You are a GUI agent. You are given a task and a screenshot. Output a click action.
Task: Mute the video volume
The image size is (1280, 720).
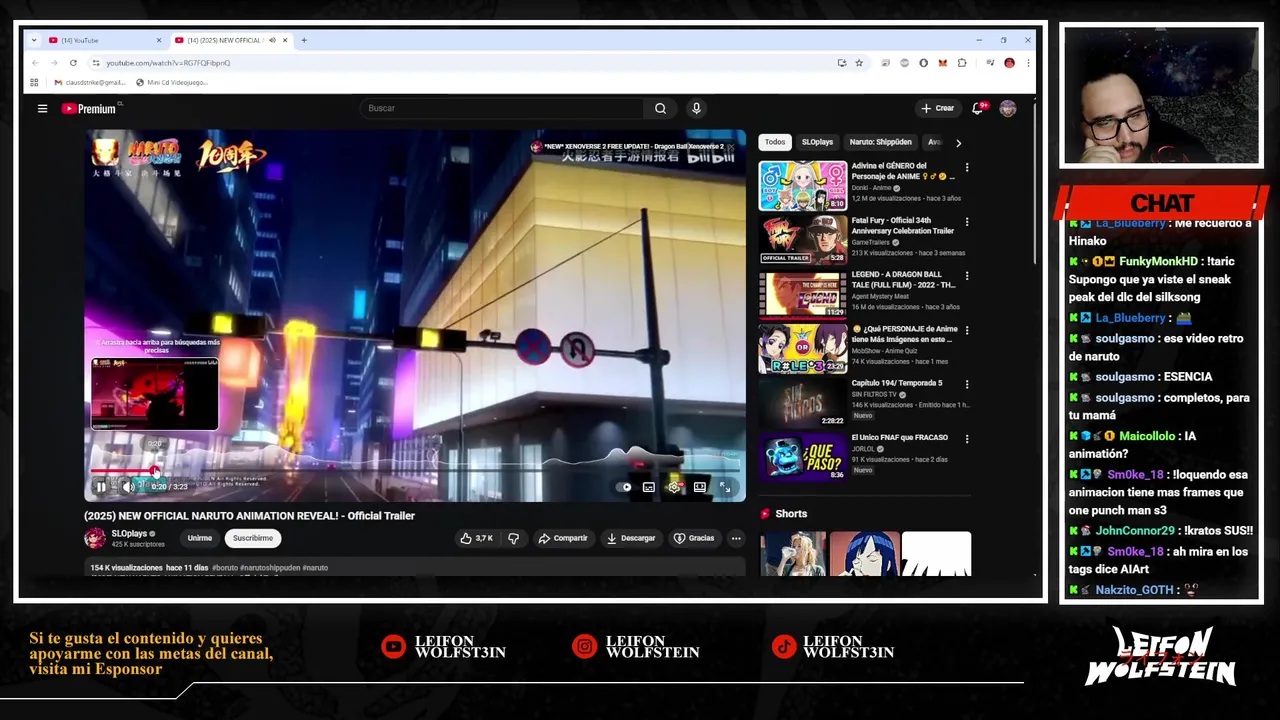127,487
